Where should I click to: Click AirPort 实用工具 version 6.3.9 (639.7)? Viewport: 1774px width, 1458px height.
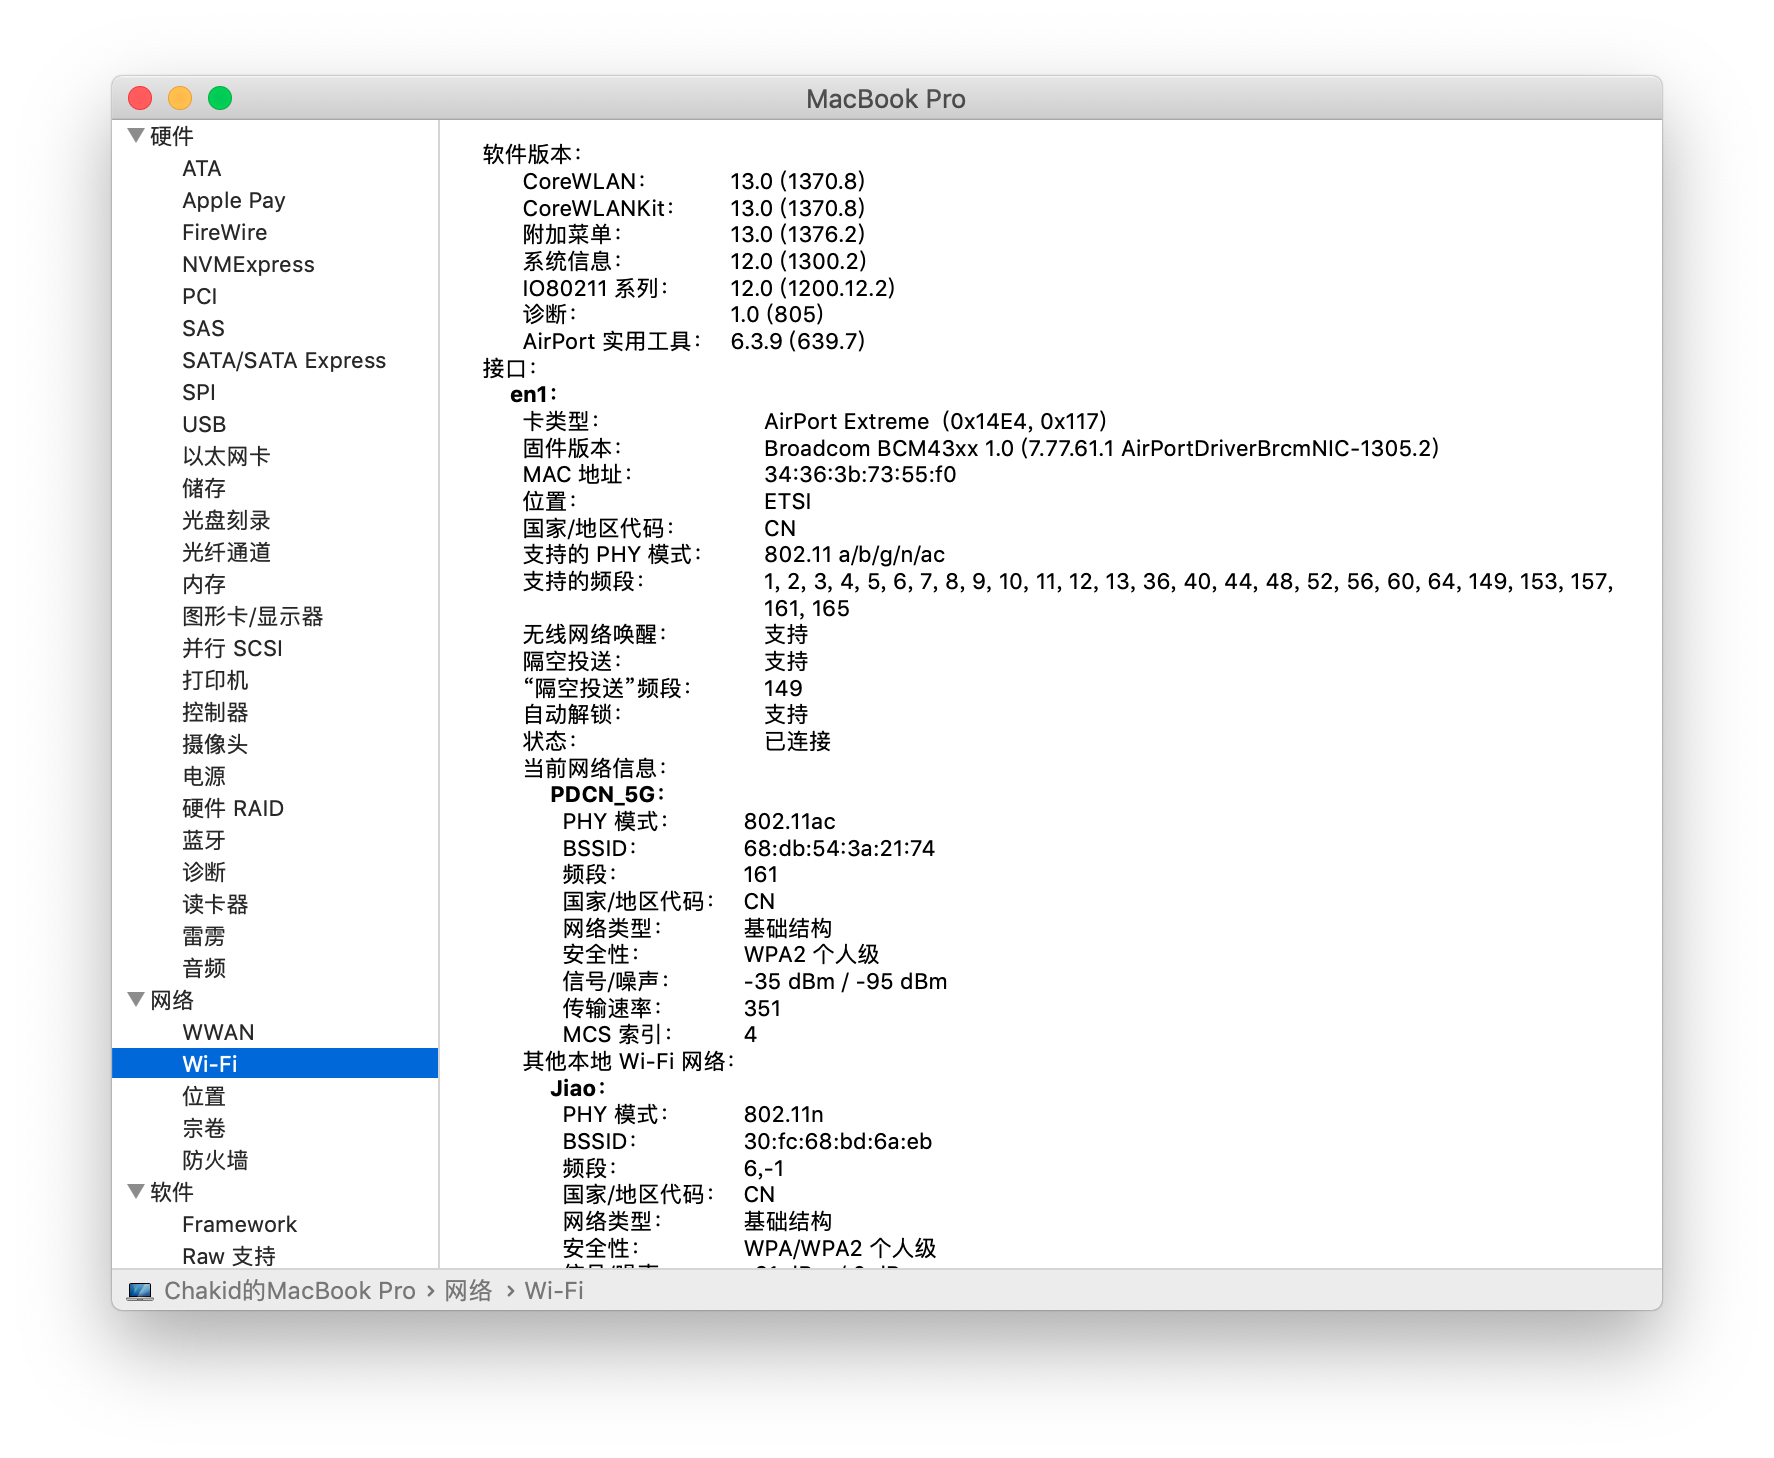(x=797, y=341)
